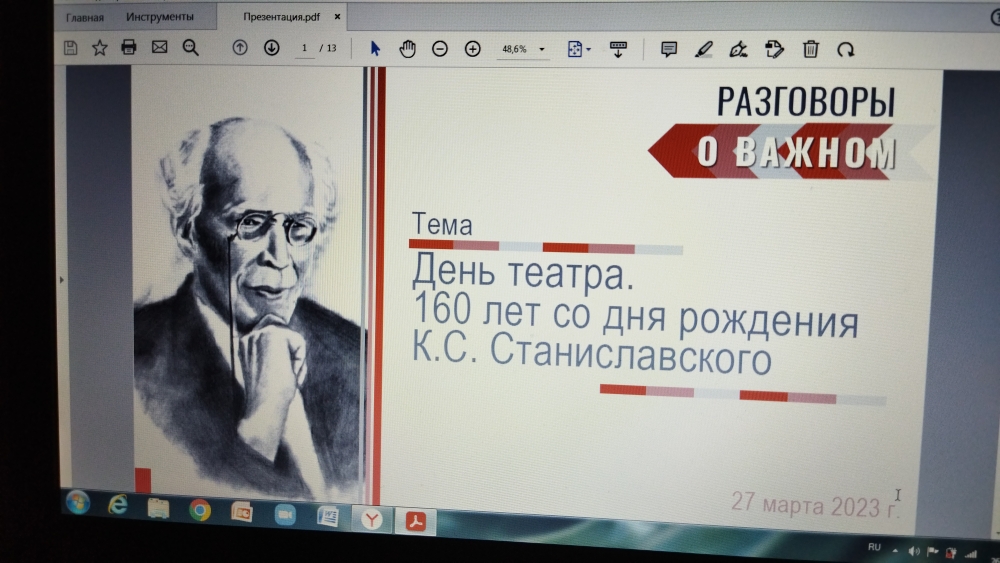Zoom out with the minus circle
The height and width of the screenshot is (563, 1000).
tap(439, 49)
